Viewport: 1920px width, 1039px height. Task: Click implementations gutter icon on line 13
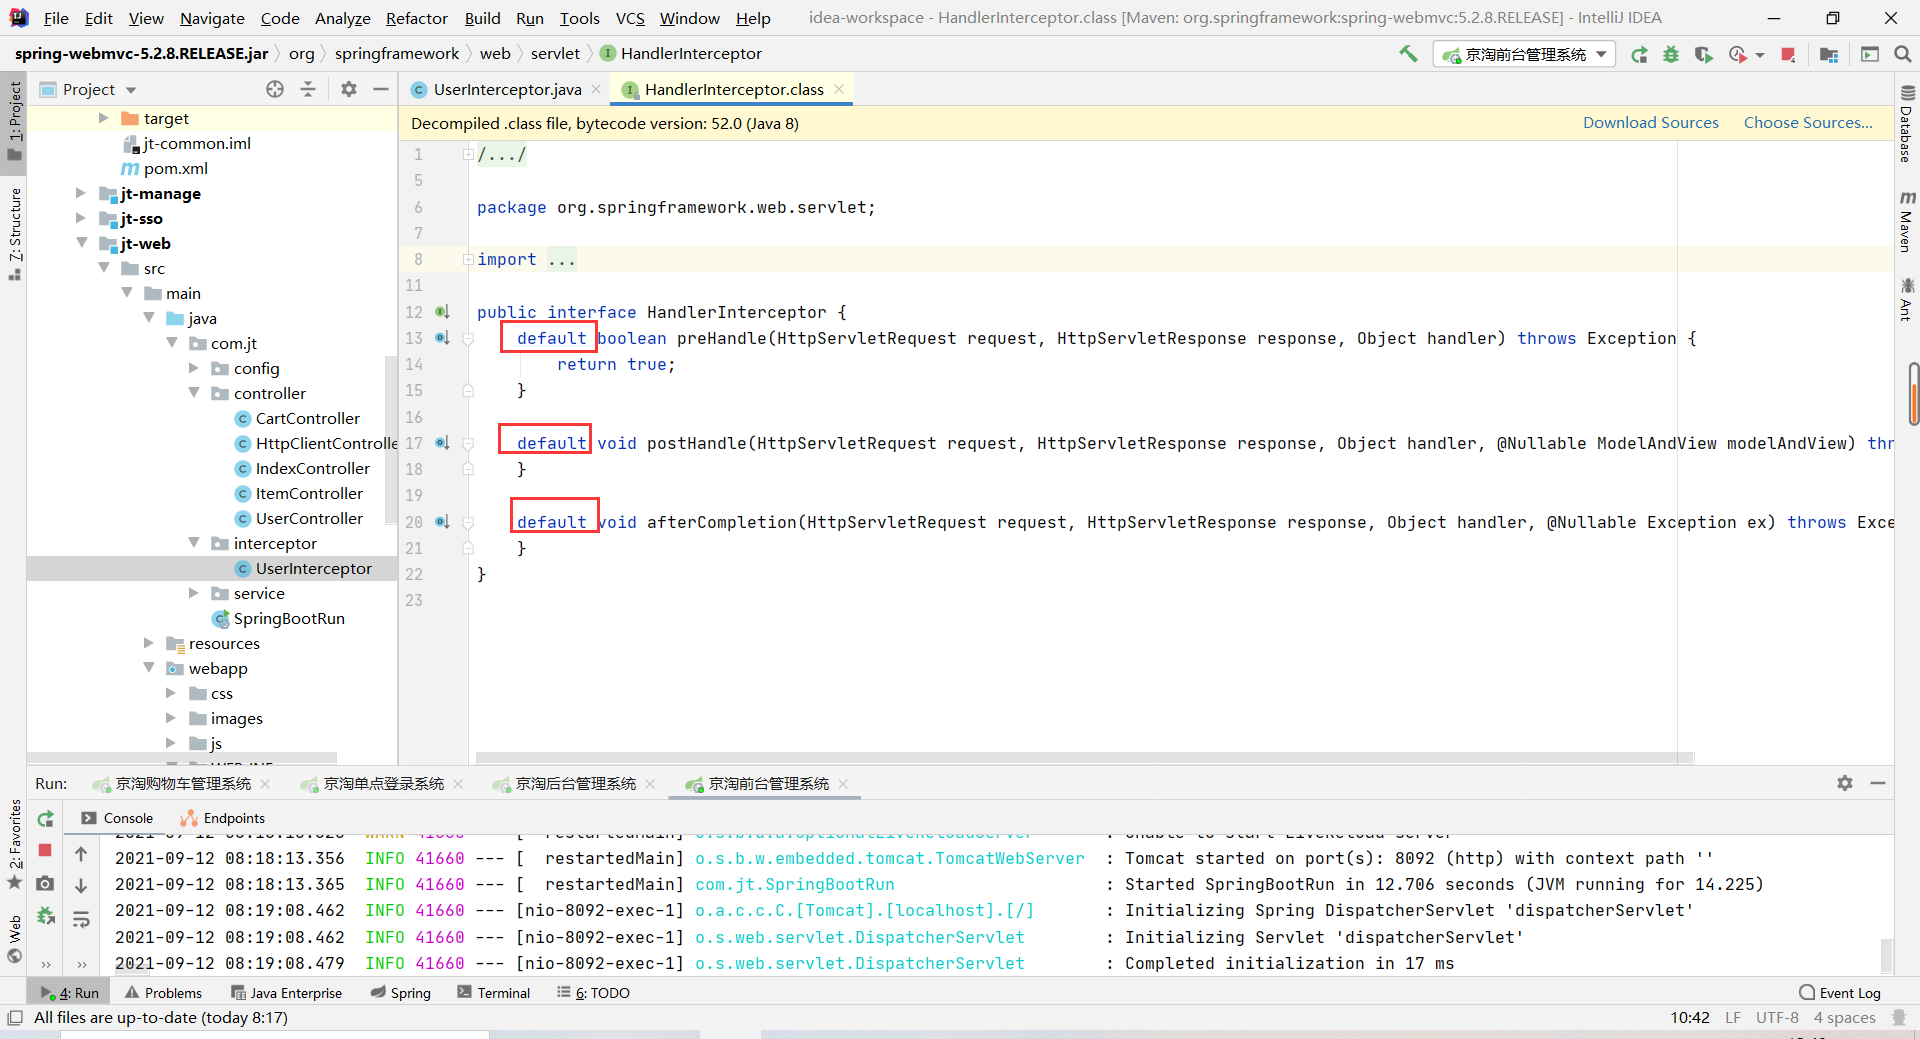pyautogui.click(x=442, y=338)
